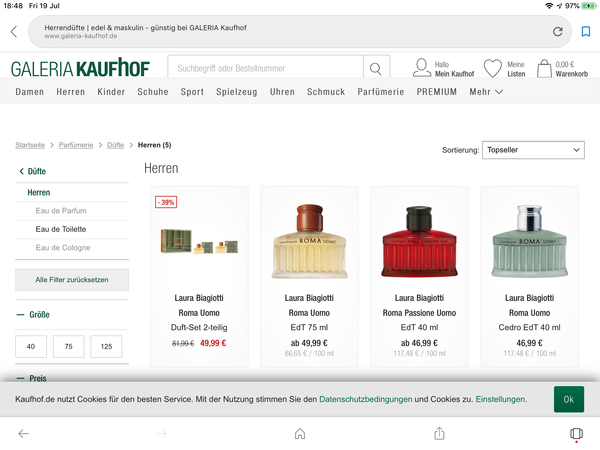Expand the Mehr navigation dropdown
This screenshot has width=600, height=450.
point(486,92)
